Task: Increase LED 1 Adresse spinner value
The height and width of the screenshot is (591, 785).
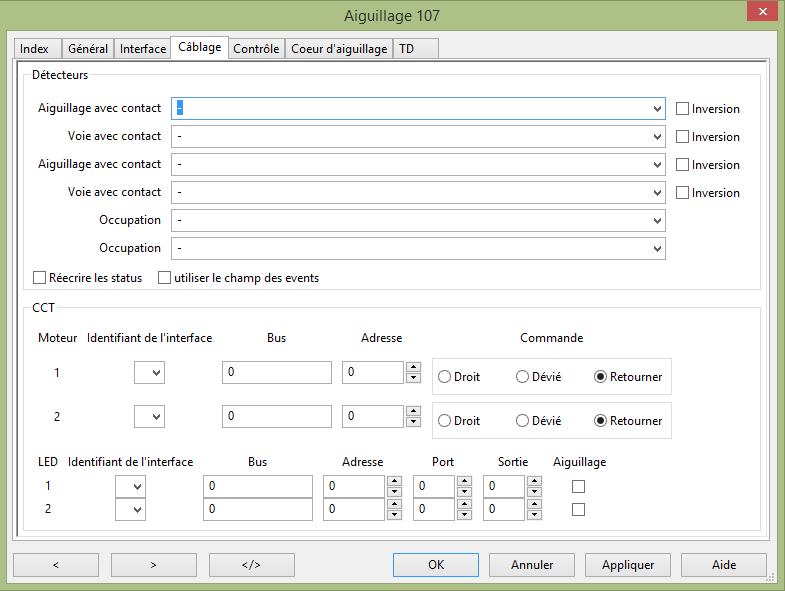Action: 394,481
